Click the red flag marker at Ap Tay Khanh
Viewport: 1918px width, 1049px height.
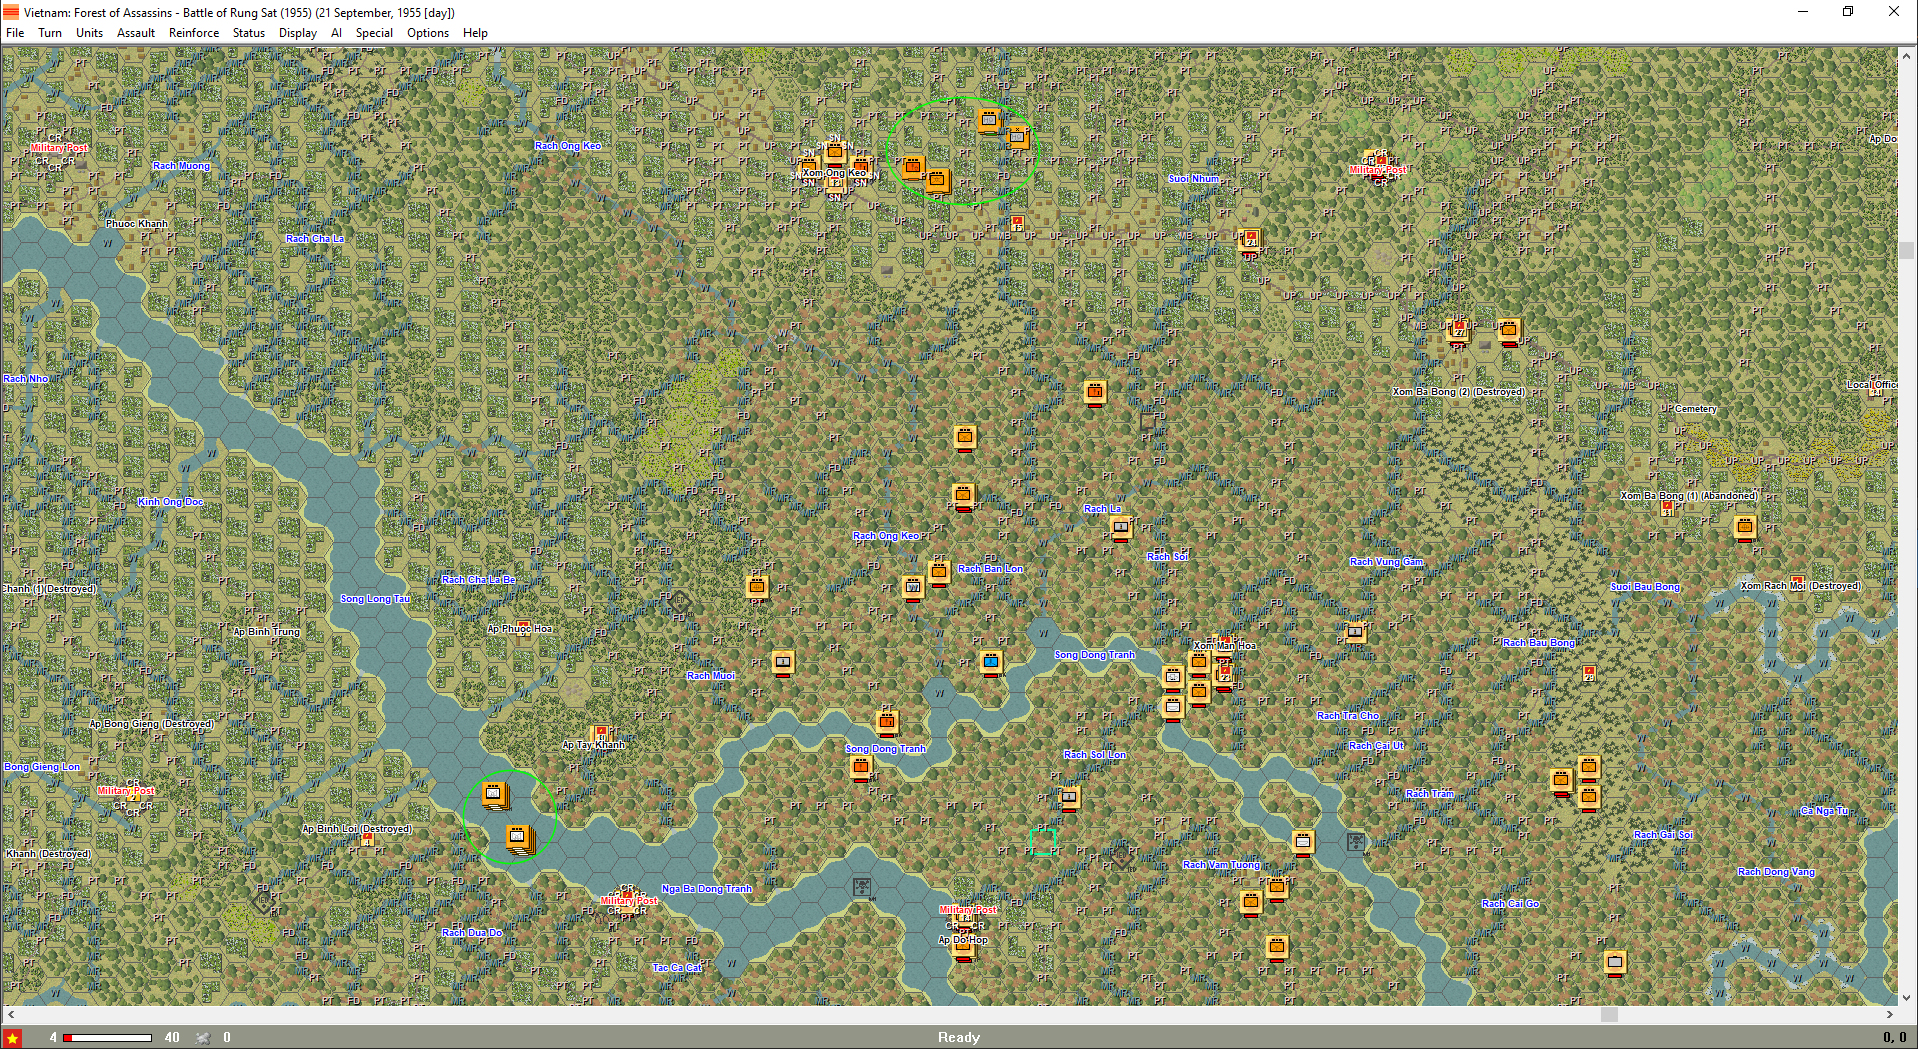click(601, 733)
